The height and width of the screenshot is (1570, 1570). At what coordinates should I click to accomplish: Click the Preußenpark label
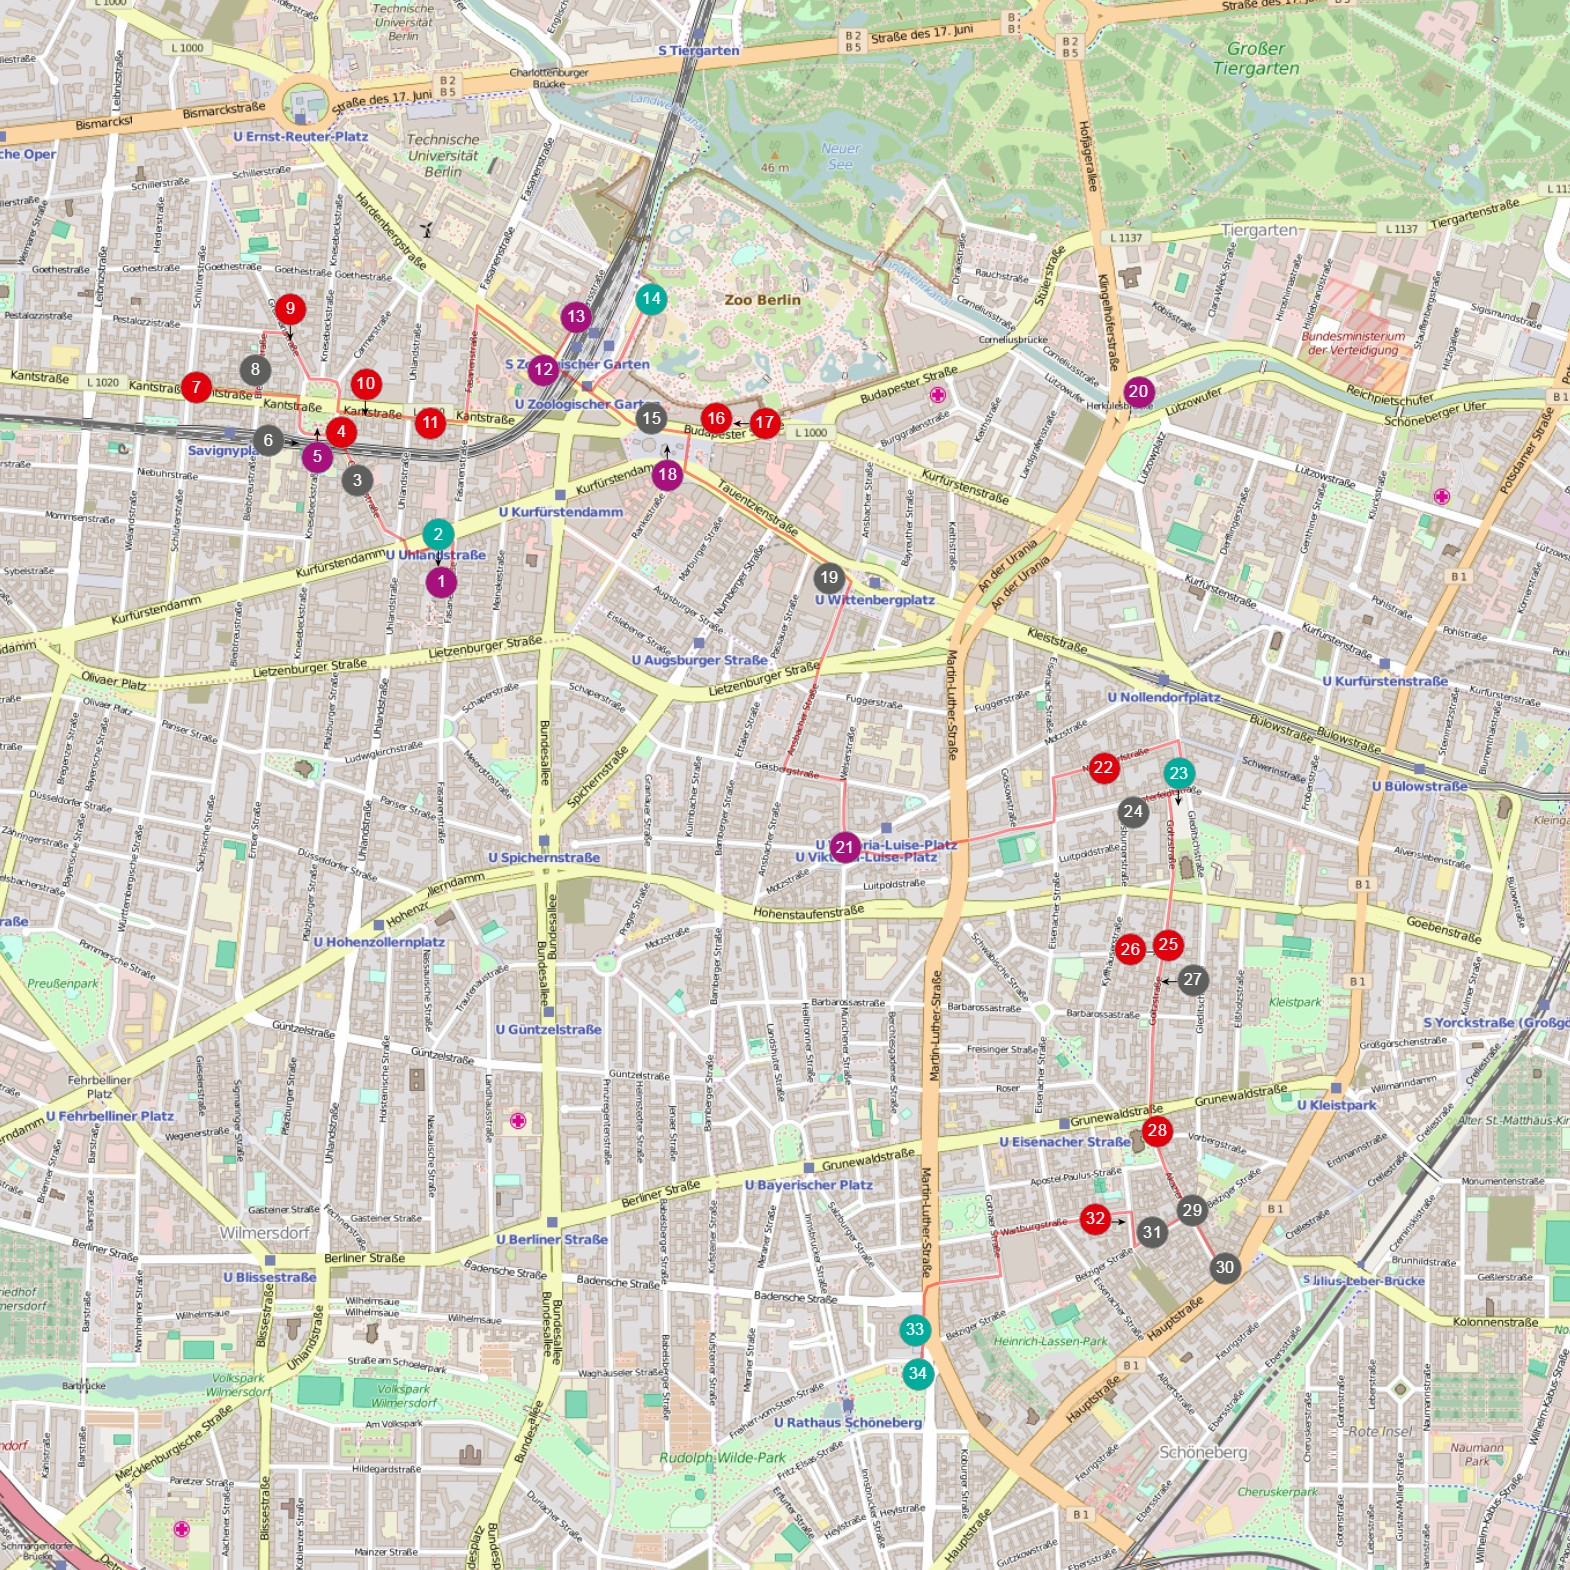(x=63, y=984)
